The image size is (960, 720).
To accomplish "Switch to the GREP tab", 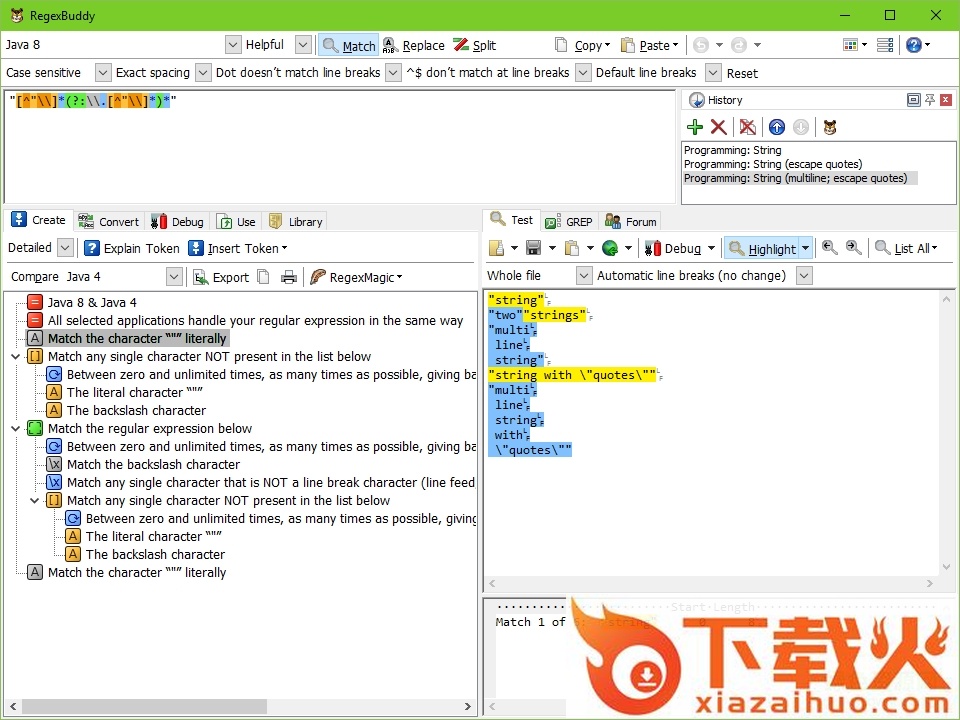I will click(x=569, y=222).
